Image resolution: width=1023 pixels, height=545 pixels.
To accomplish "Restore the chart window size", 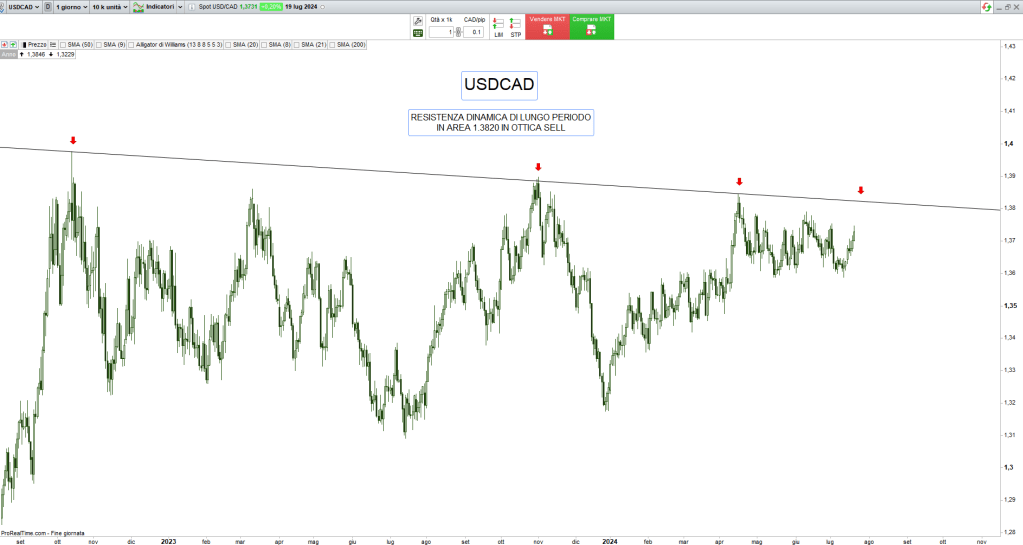I will (1007, 7).
